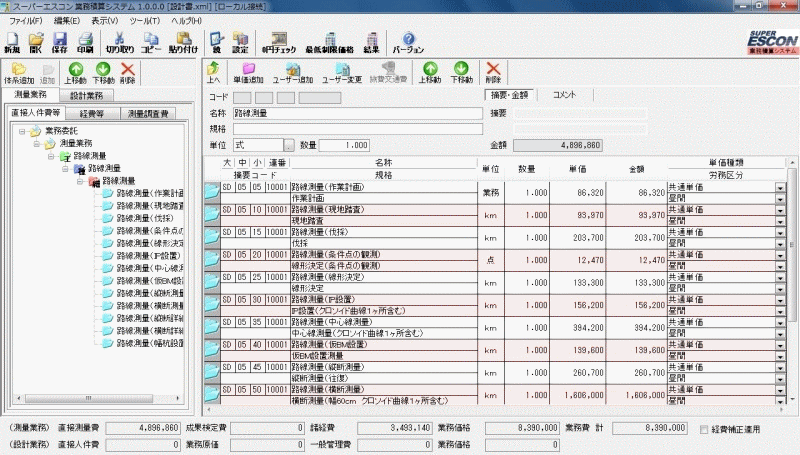Click the 体系追加 icon in left panel
800x455 pixels.
click(x=19, y=73)
